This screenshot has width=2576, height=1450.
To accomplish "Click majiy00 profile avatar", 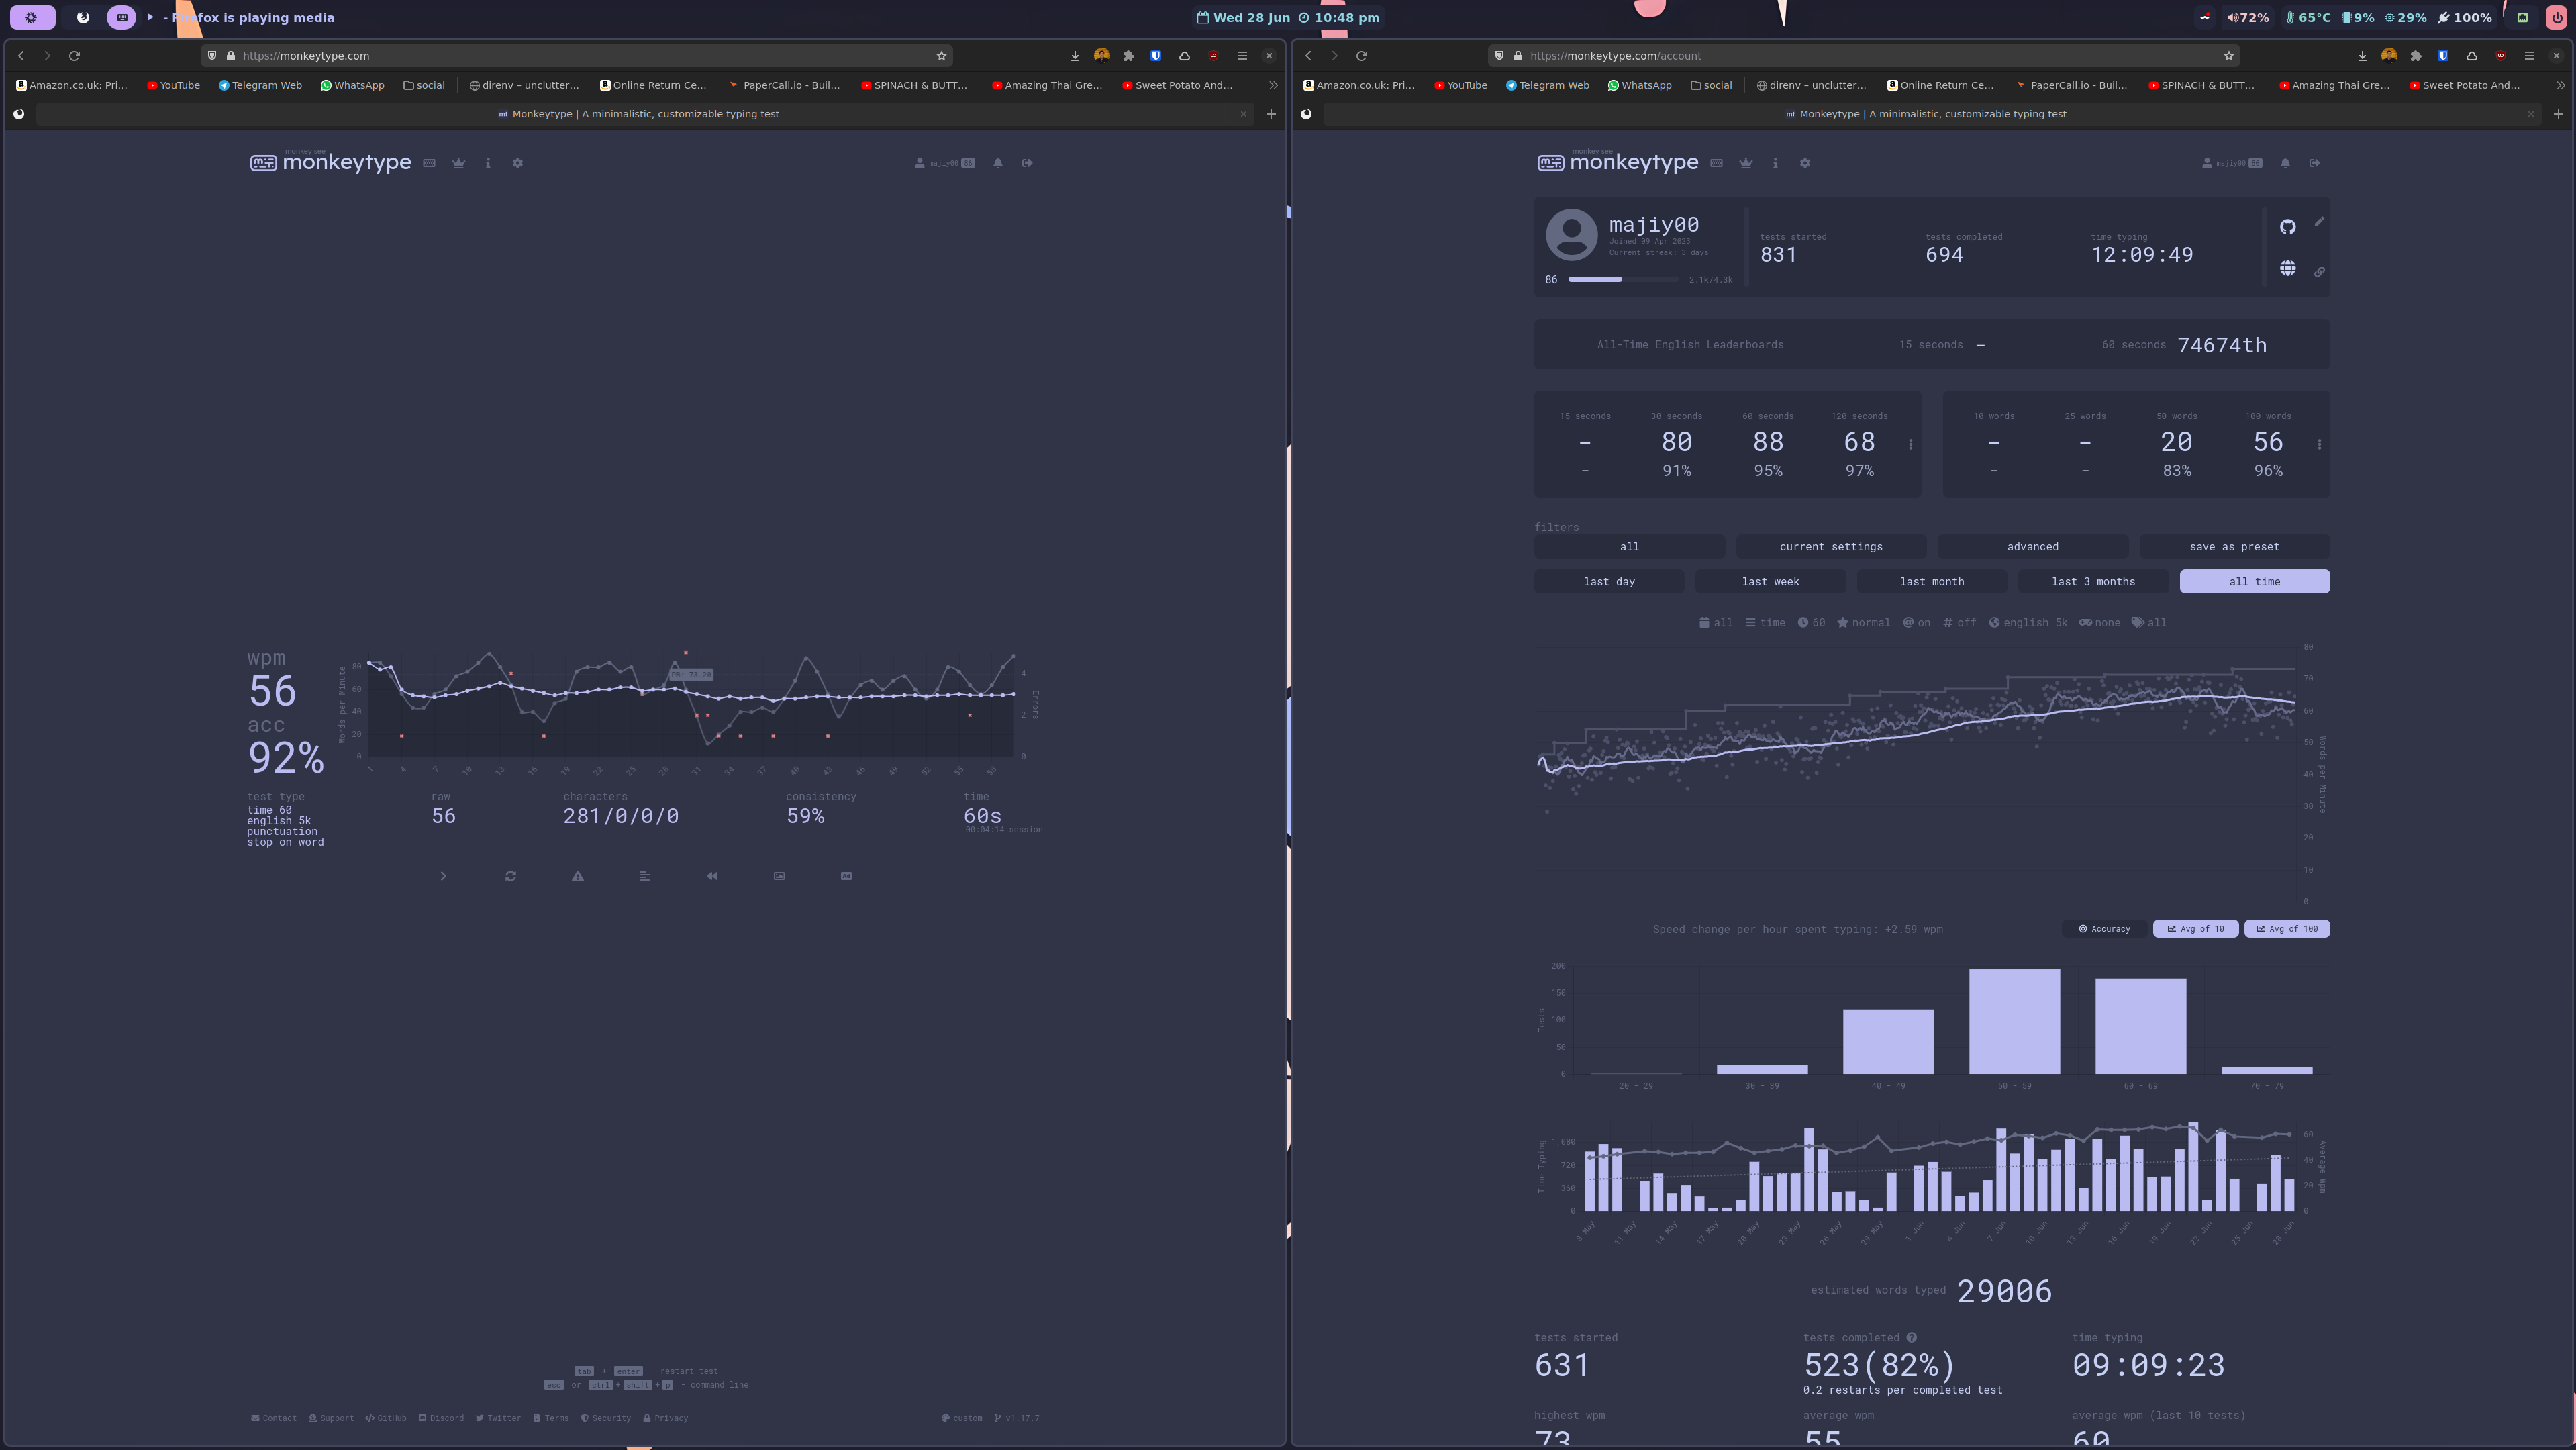I will click(1571, 235).
